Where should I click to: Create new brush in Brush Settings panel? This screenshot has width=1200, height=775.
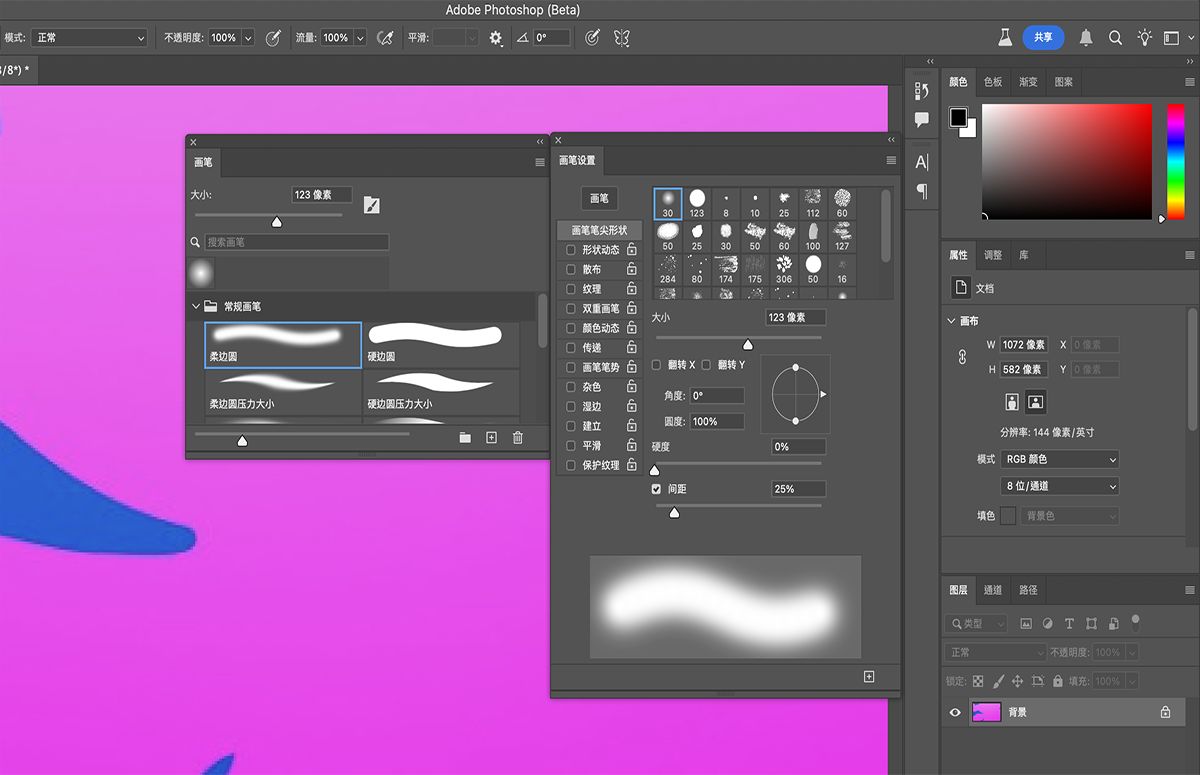click(869, 677)
